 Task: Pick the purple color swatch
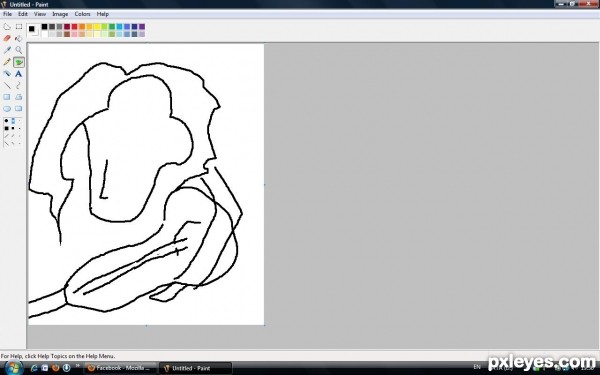142,26
